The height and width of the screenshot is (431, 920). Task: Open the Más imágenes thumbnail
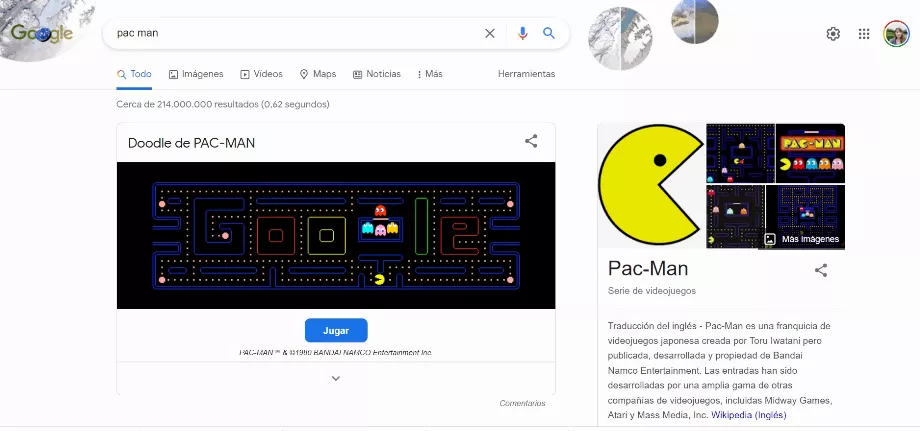[x=805, y=216]
